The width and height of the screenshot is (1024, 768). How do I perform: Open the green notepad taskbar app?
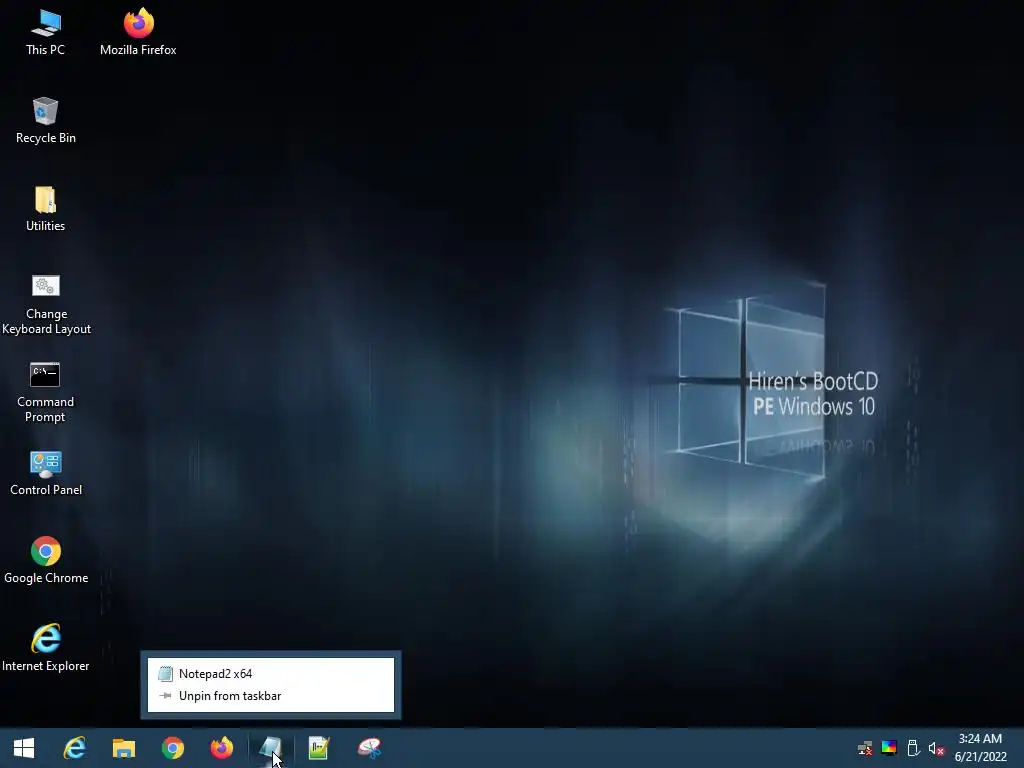tap(319, 748)
